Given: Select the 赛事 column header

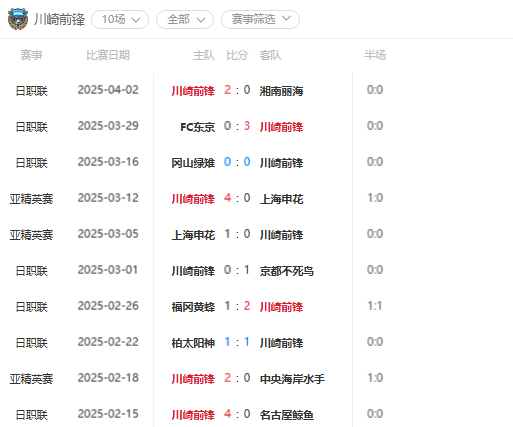Looking at the screenshot, I should pos(31,55).
